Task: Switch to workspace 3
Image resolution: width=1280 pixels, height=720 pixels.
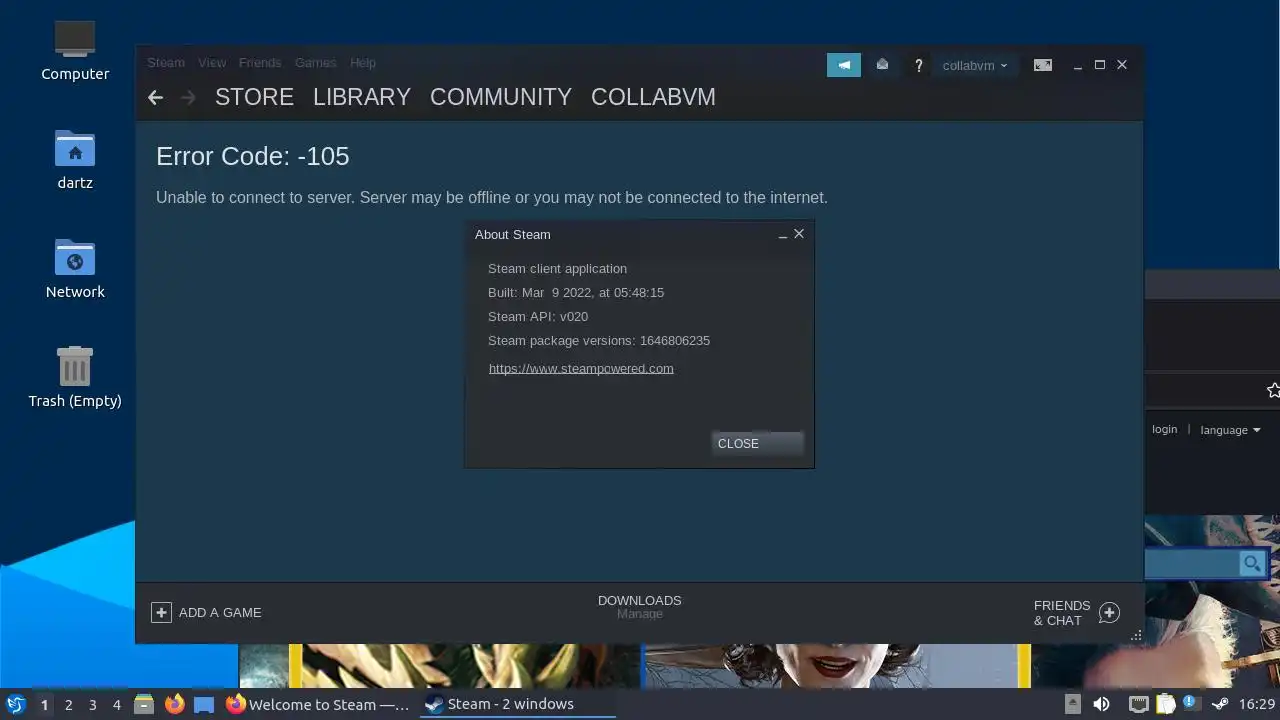Action: (x=92, y=704)
